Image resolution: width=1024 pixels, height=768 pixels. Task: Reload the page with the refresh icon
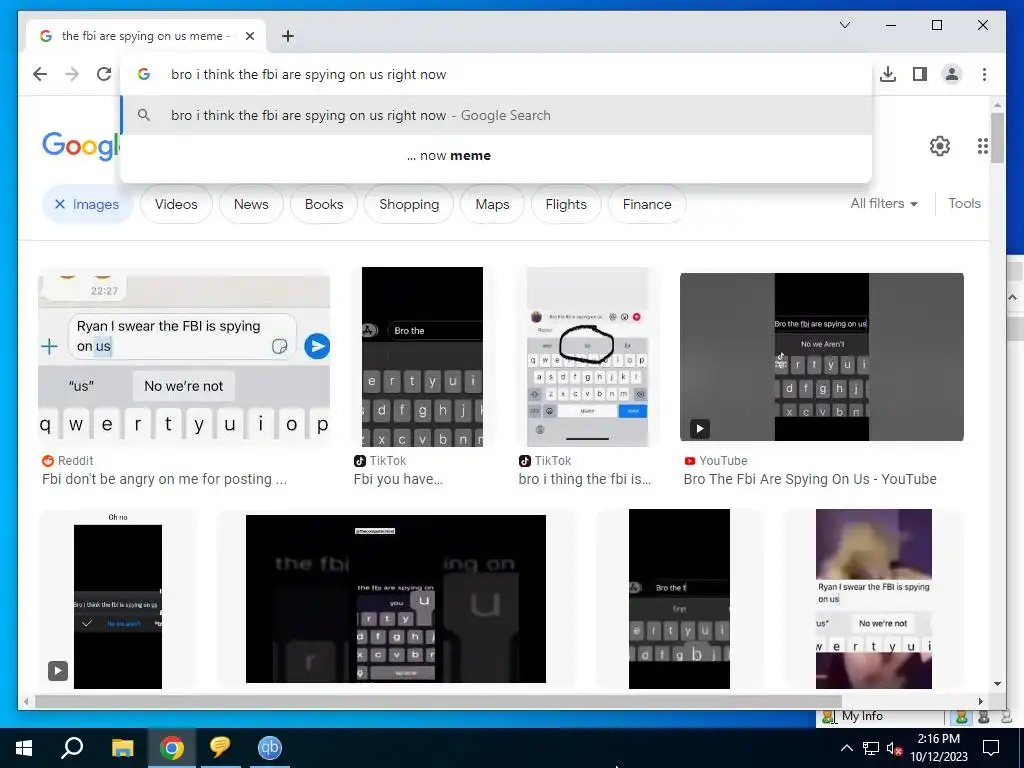pos(104,74)
